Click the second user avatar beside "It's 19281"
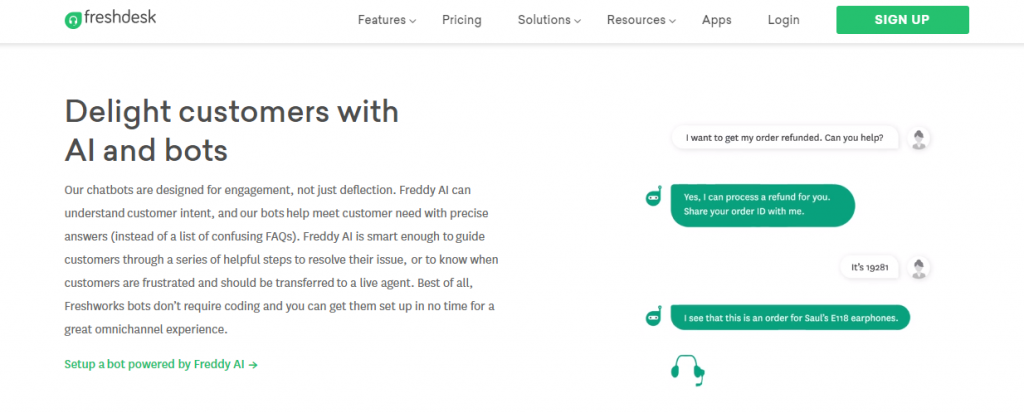Viewport: 1024px width, 413px height. click(920, 267)
